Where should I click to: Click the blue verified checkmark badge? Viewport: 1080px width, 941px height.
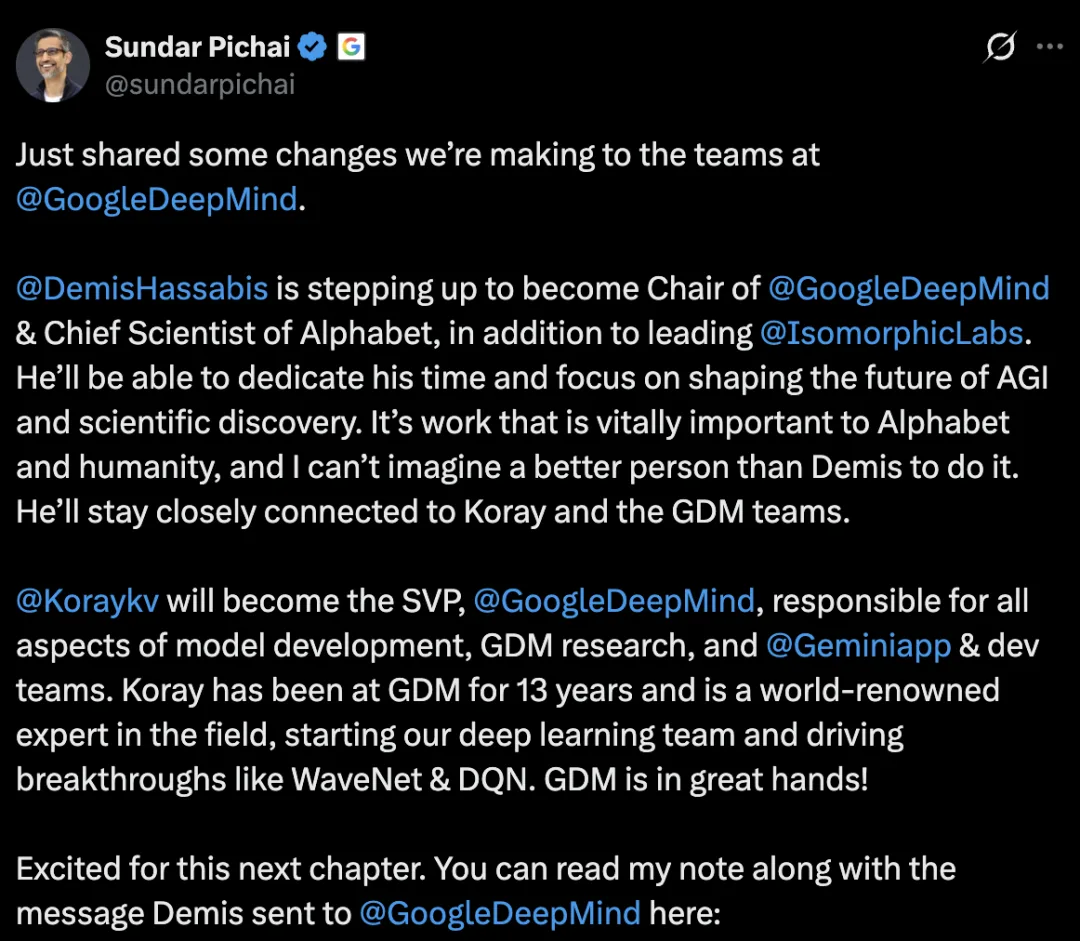pos(313,47)
